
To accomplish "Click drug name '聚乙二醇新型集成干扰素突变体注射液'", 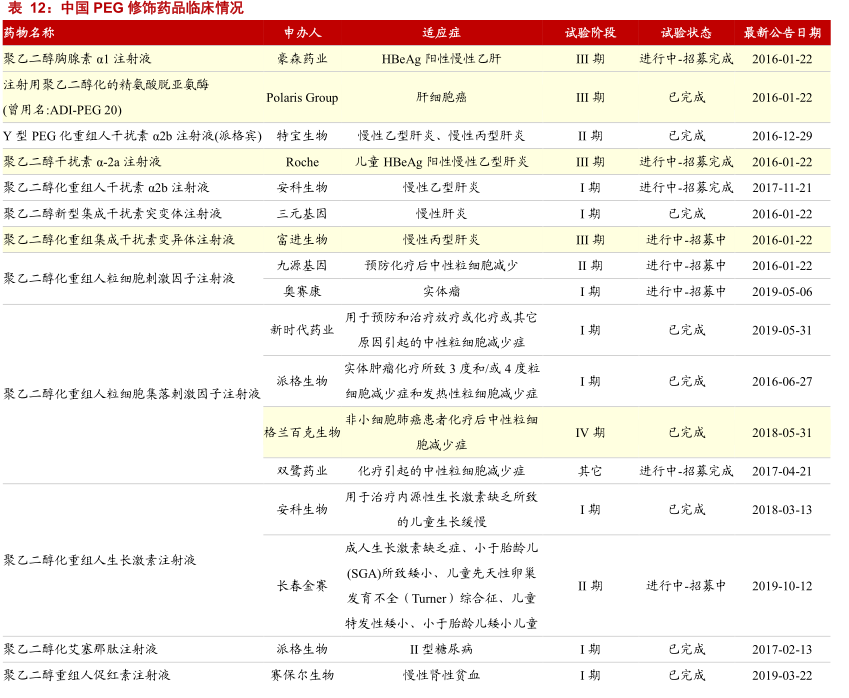I will click(113, 213).
